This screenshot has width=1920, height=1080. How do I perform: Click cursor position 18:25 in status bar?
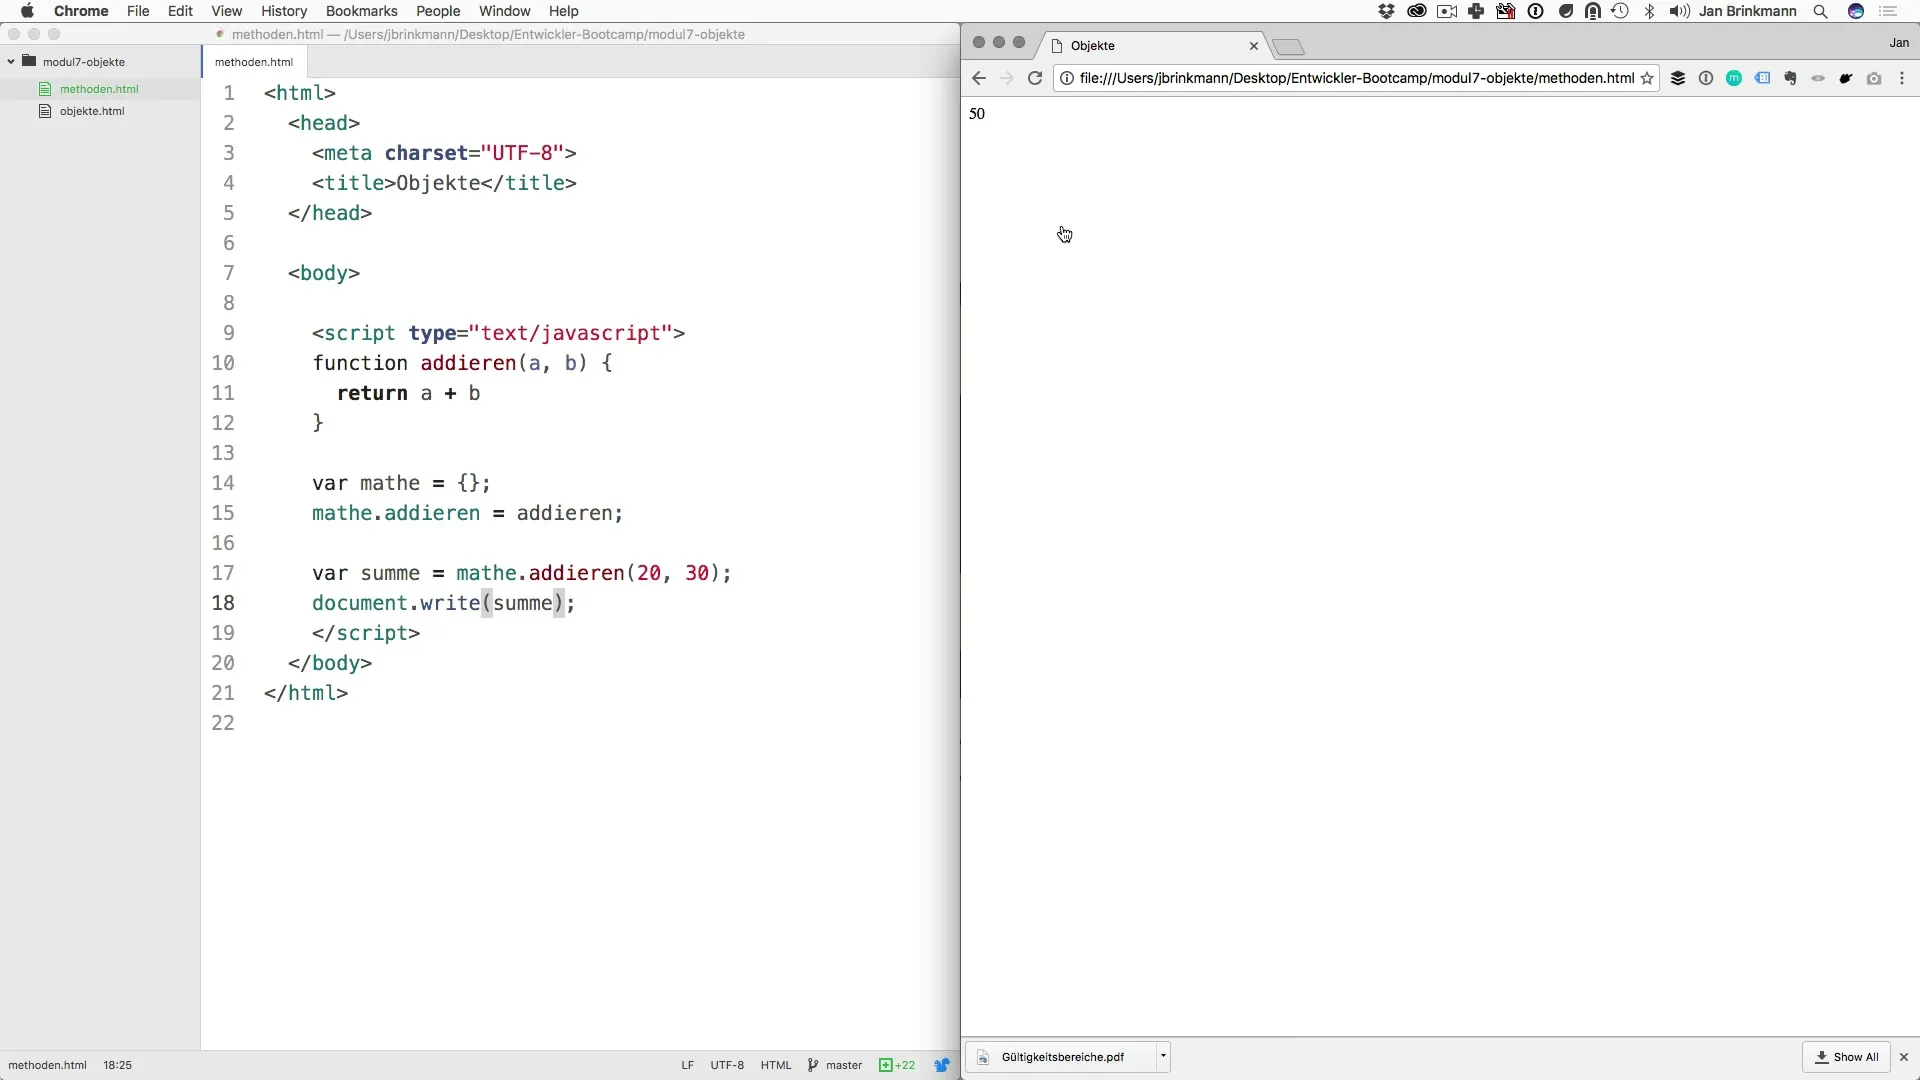click(117, 1065)
